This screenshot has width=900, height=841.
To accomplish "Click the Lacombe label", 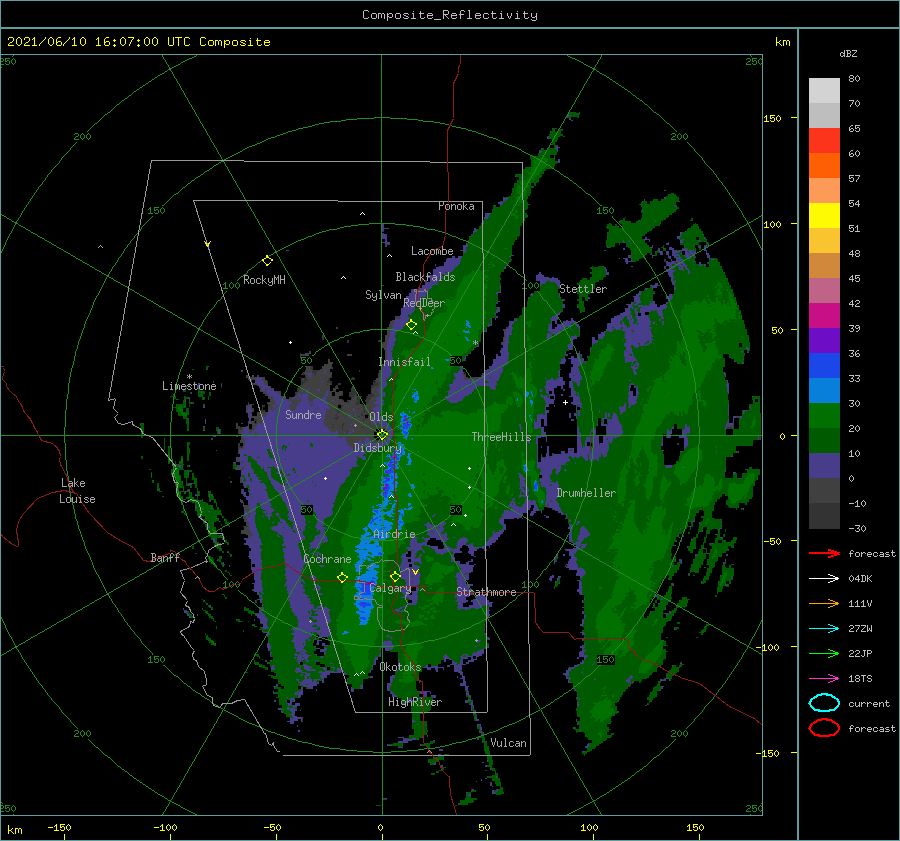I will coord(432,251).
